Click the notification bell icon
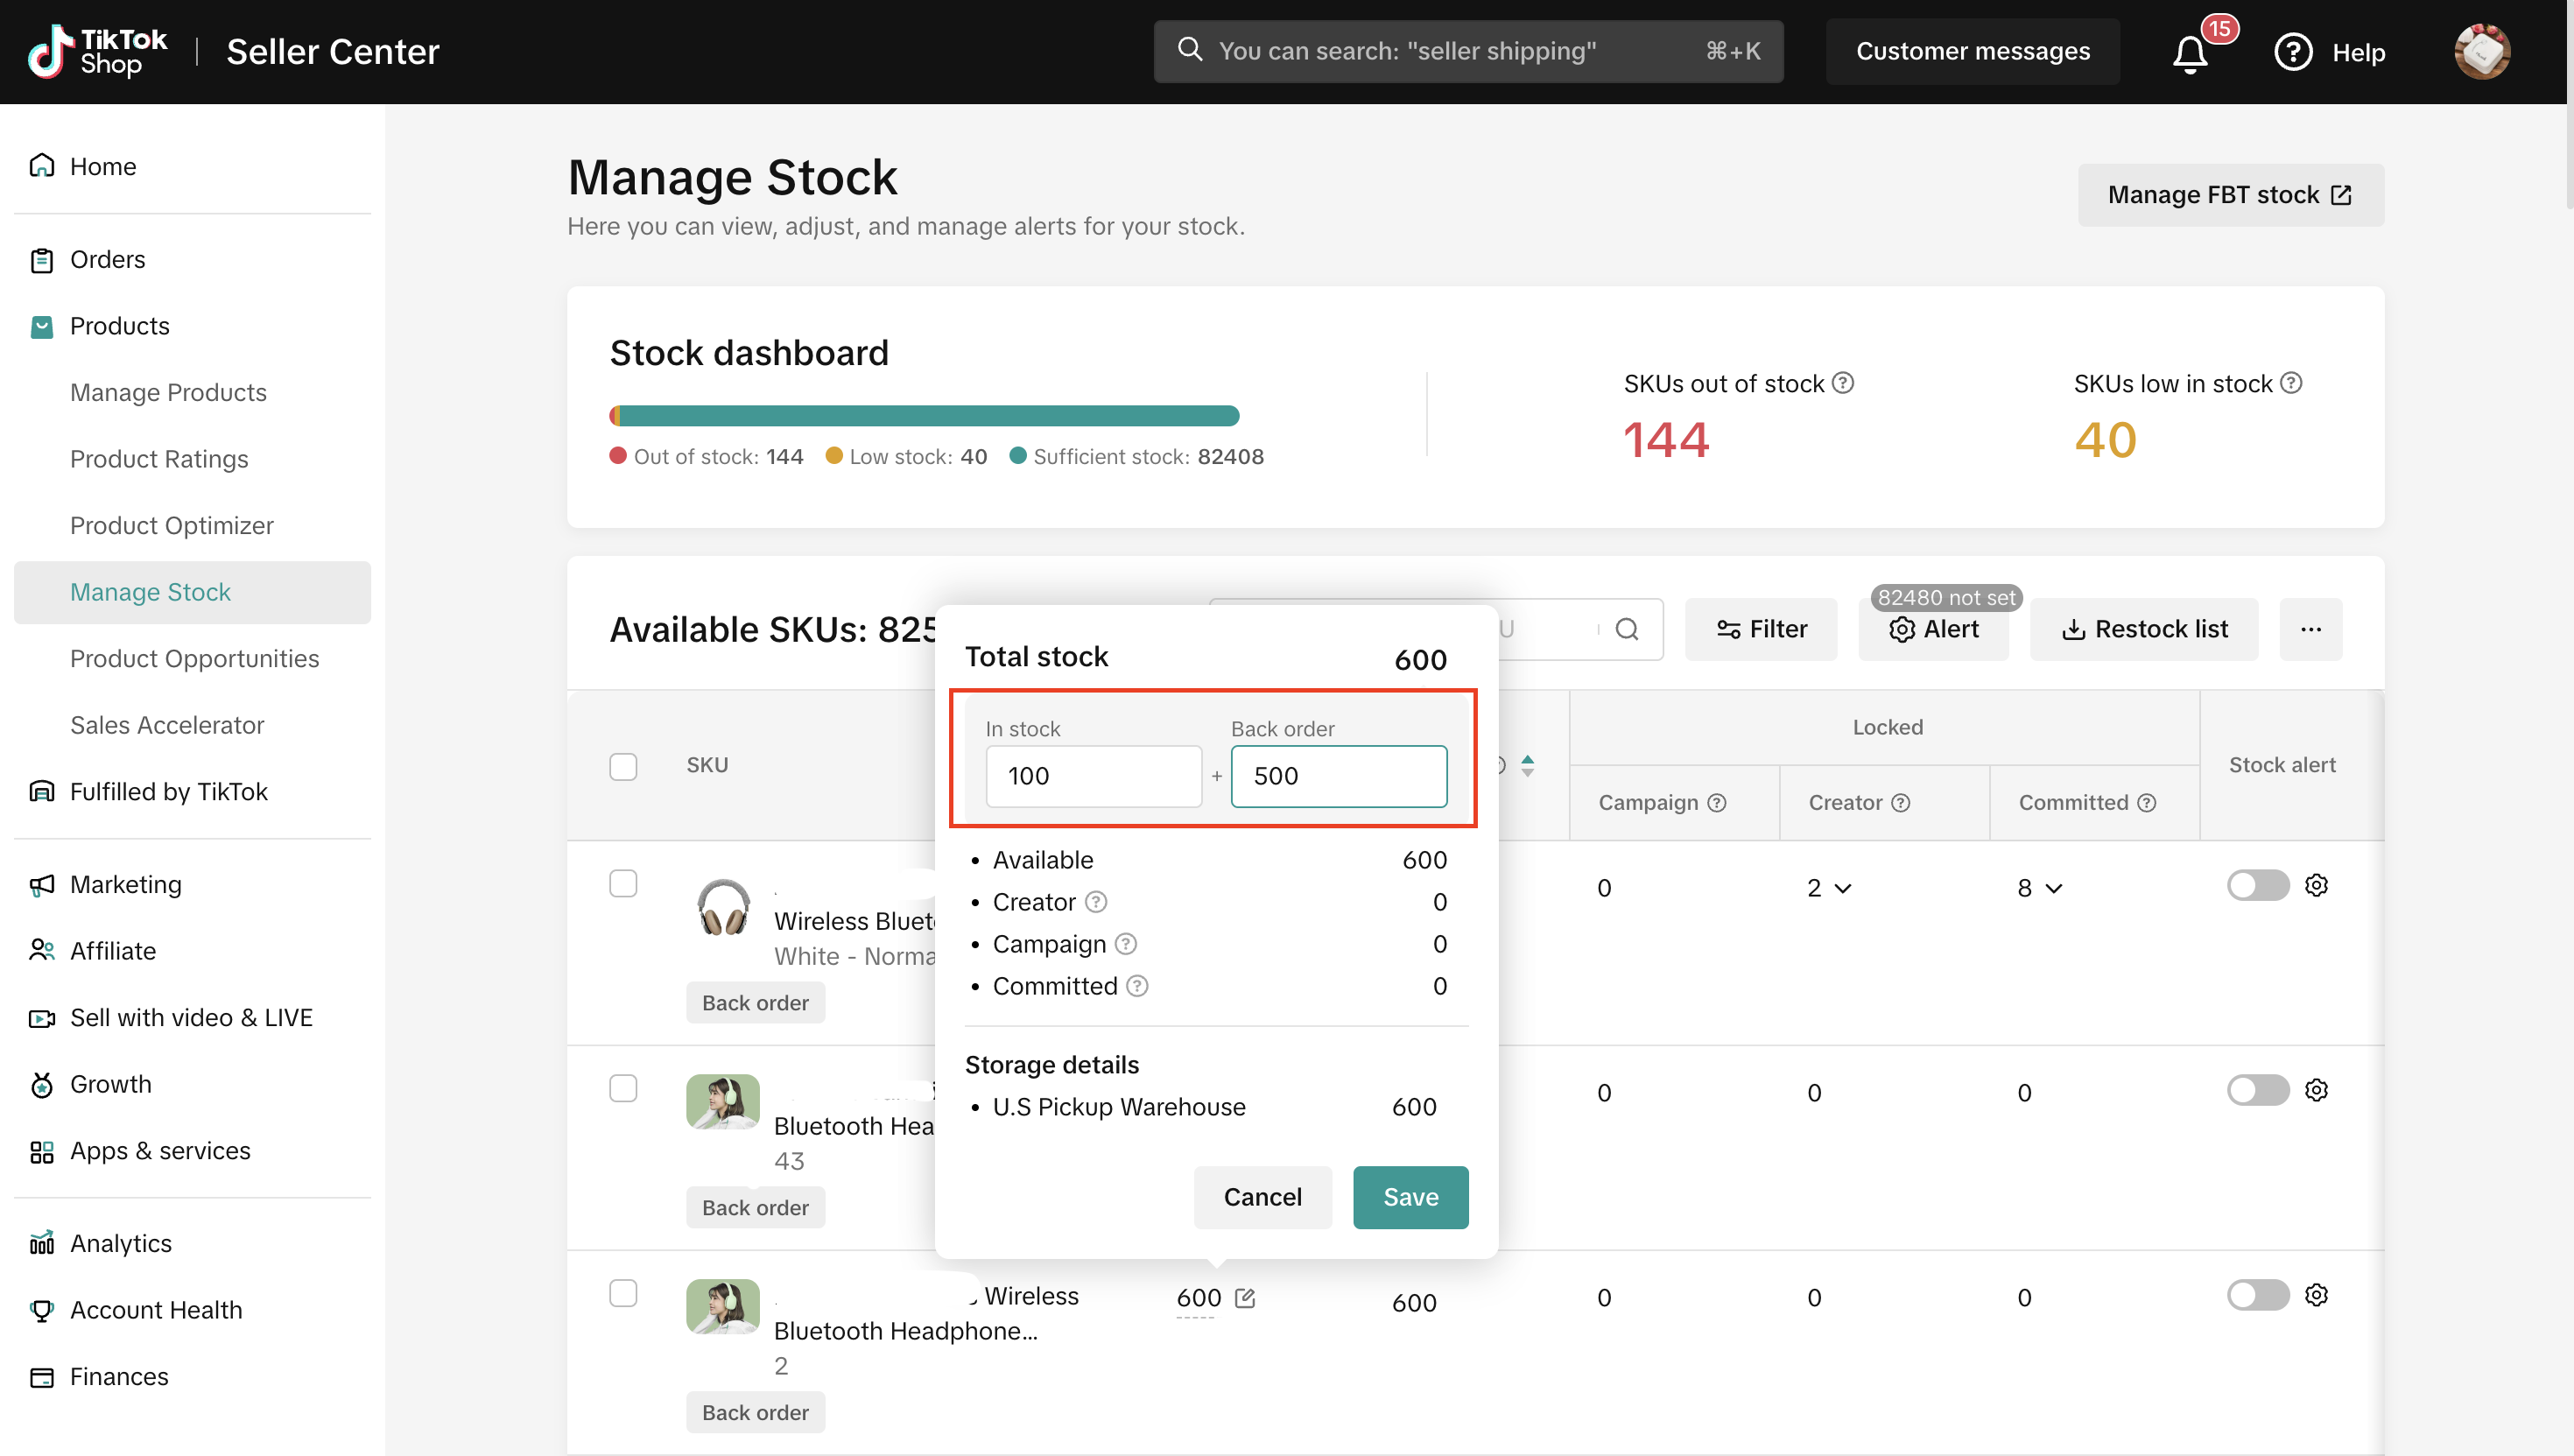 click(2190, 53)
